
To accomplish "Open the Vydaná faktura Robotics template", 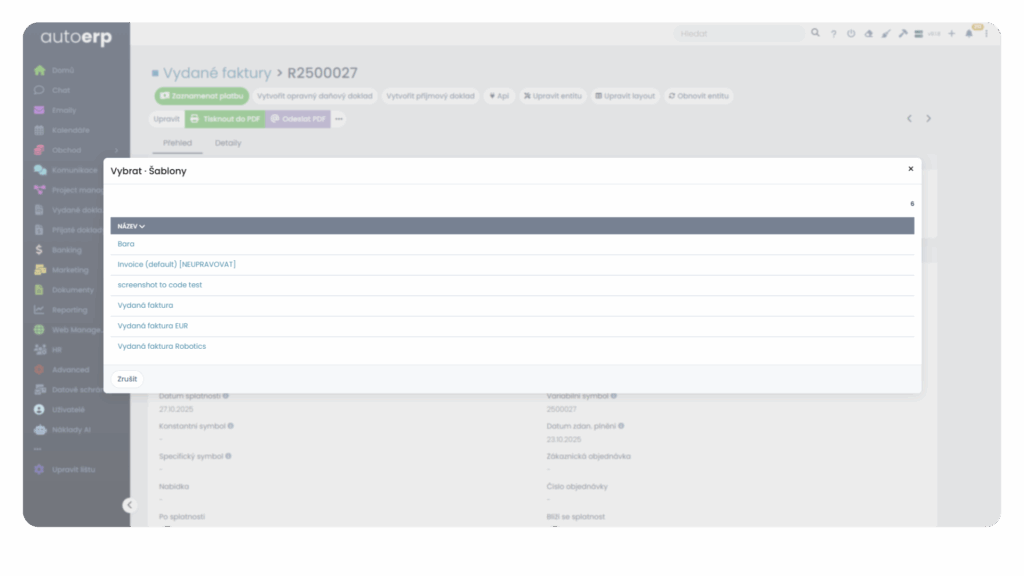I will pyautogui.click(x=161, y=346).
